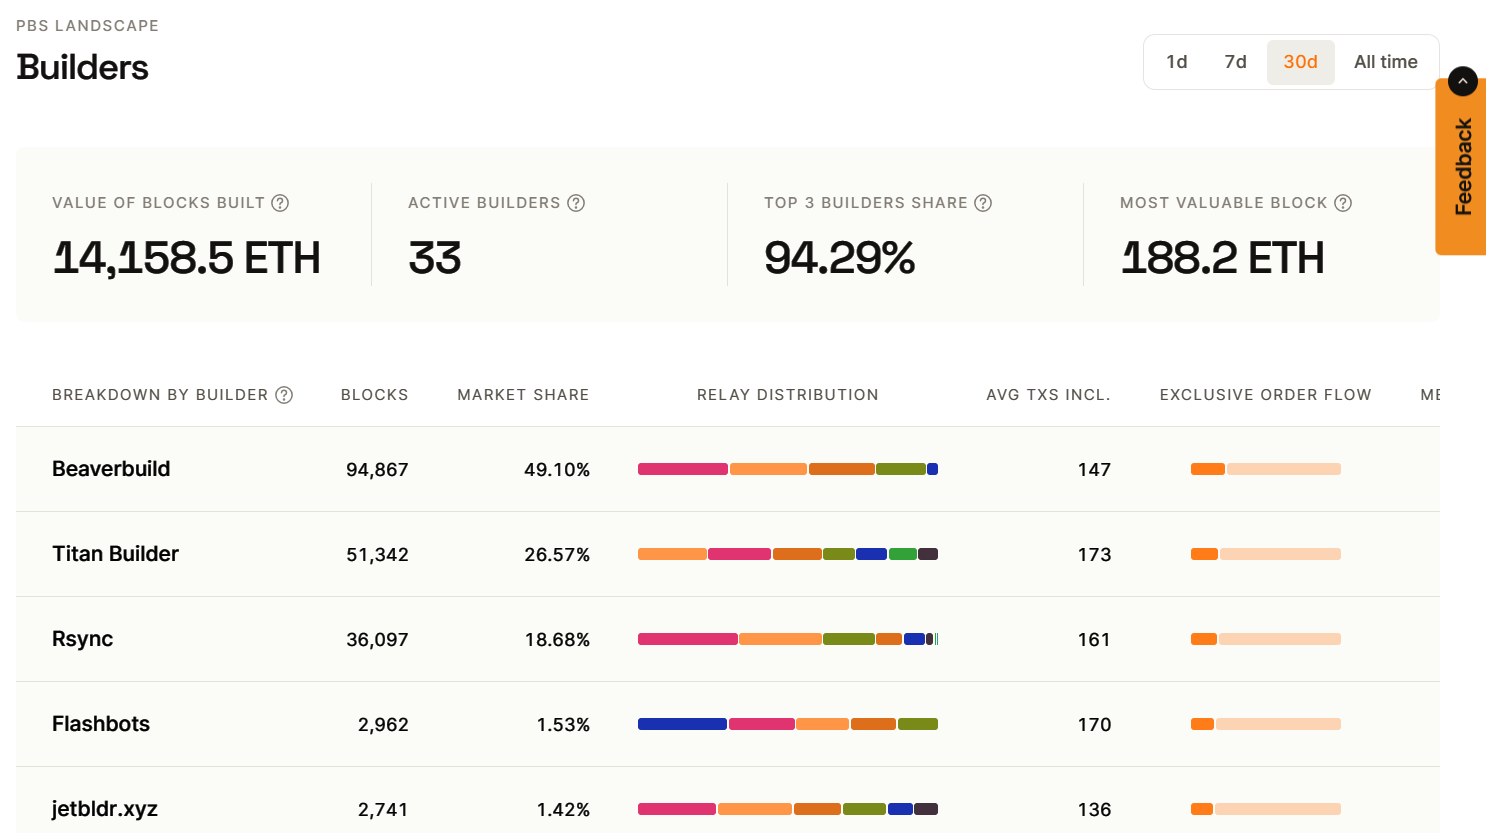The width and height of the screenshot is (1486, 833).
Task: Click help icon next to Breakdown by Builder
Action: (284, 395)
